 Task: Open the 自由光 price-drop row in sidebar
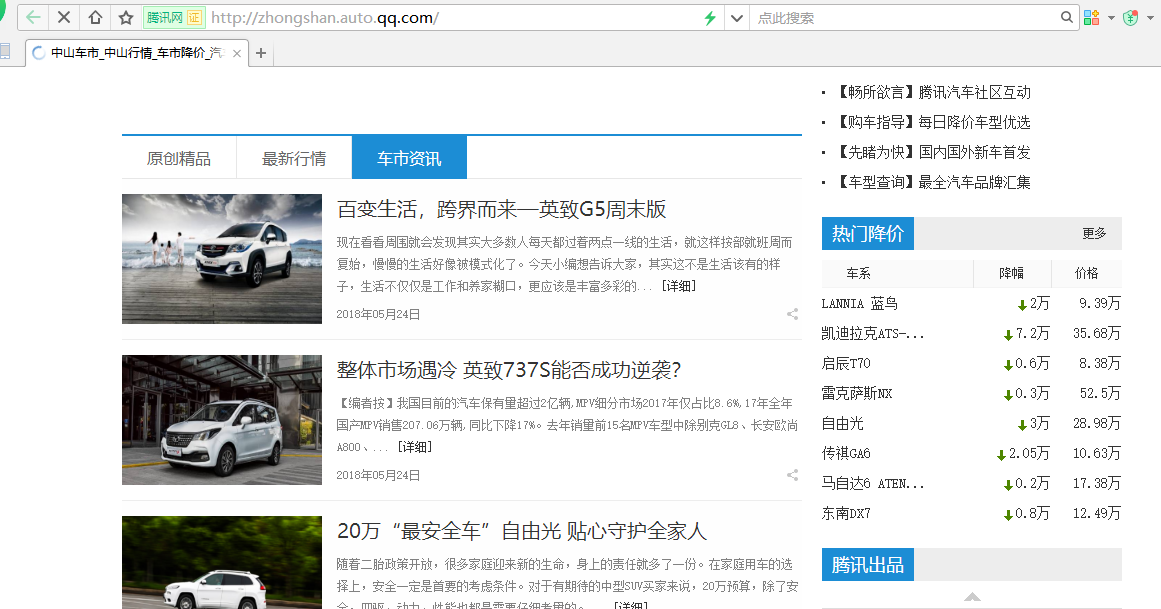(971, 424)
